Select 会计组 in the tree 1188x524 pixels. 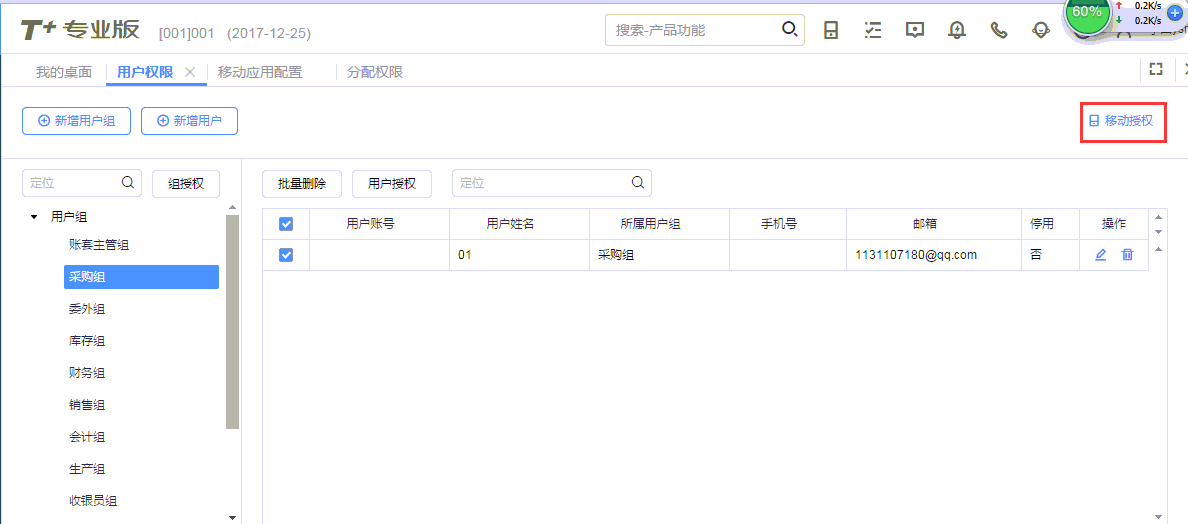coord(86,436)
